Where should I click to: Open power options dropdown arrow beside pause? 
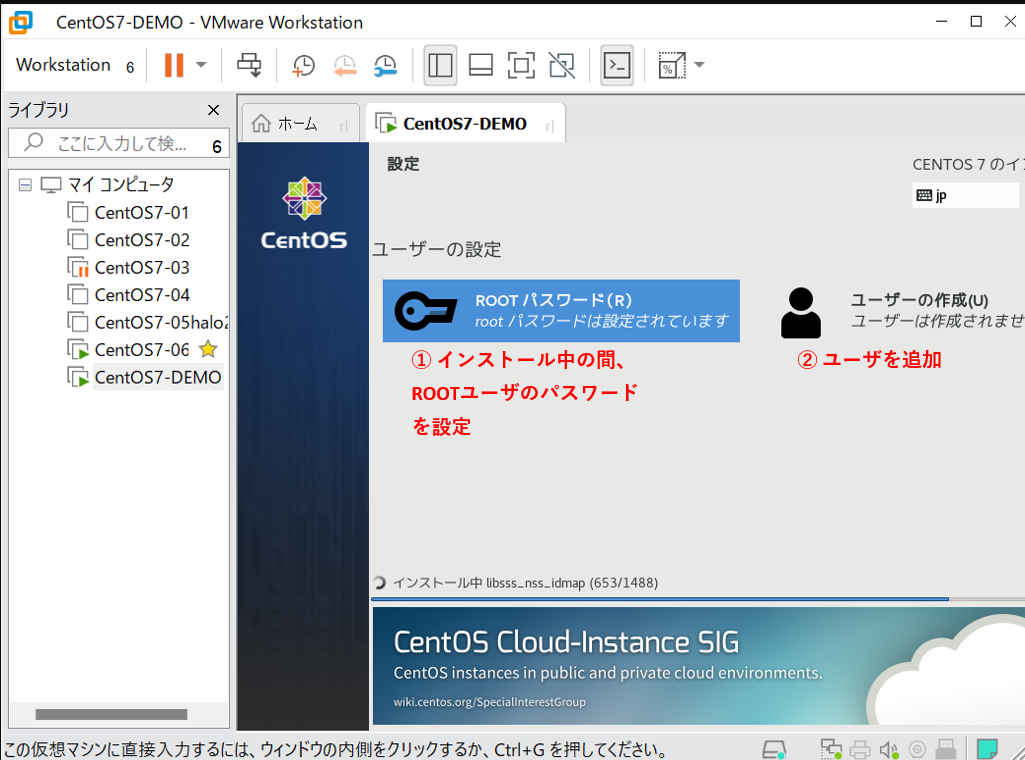click(x=201, y=65)
